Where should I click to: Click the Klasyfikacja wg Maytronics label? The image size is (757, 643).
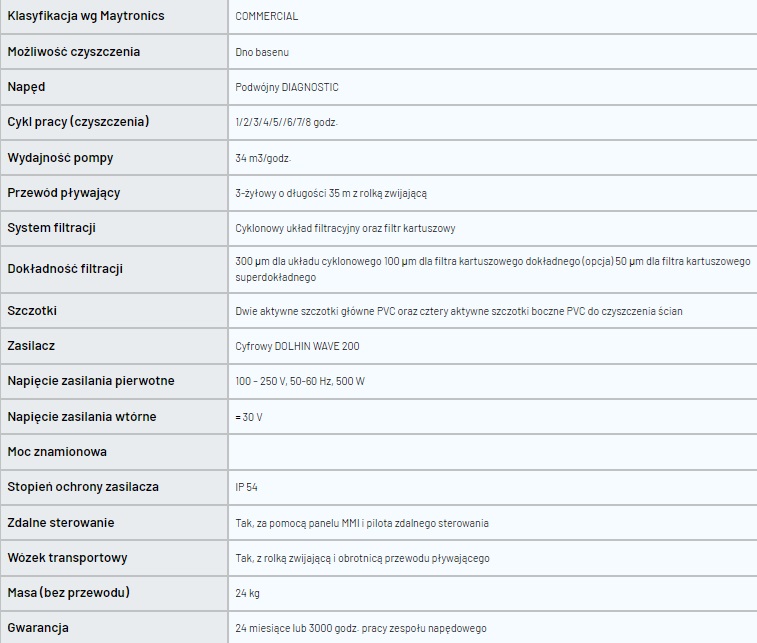tap(86, 16)
